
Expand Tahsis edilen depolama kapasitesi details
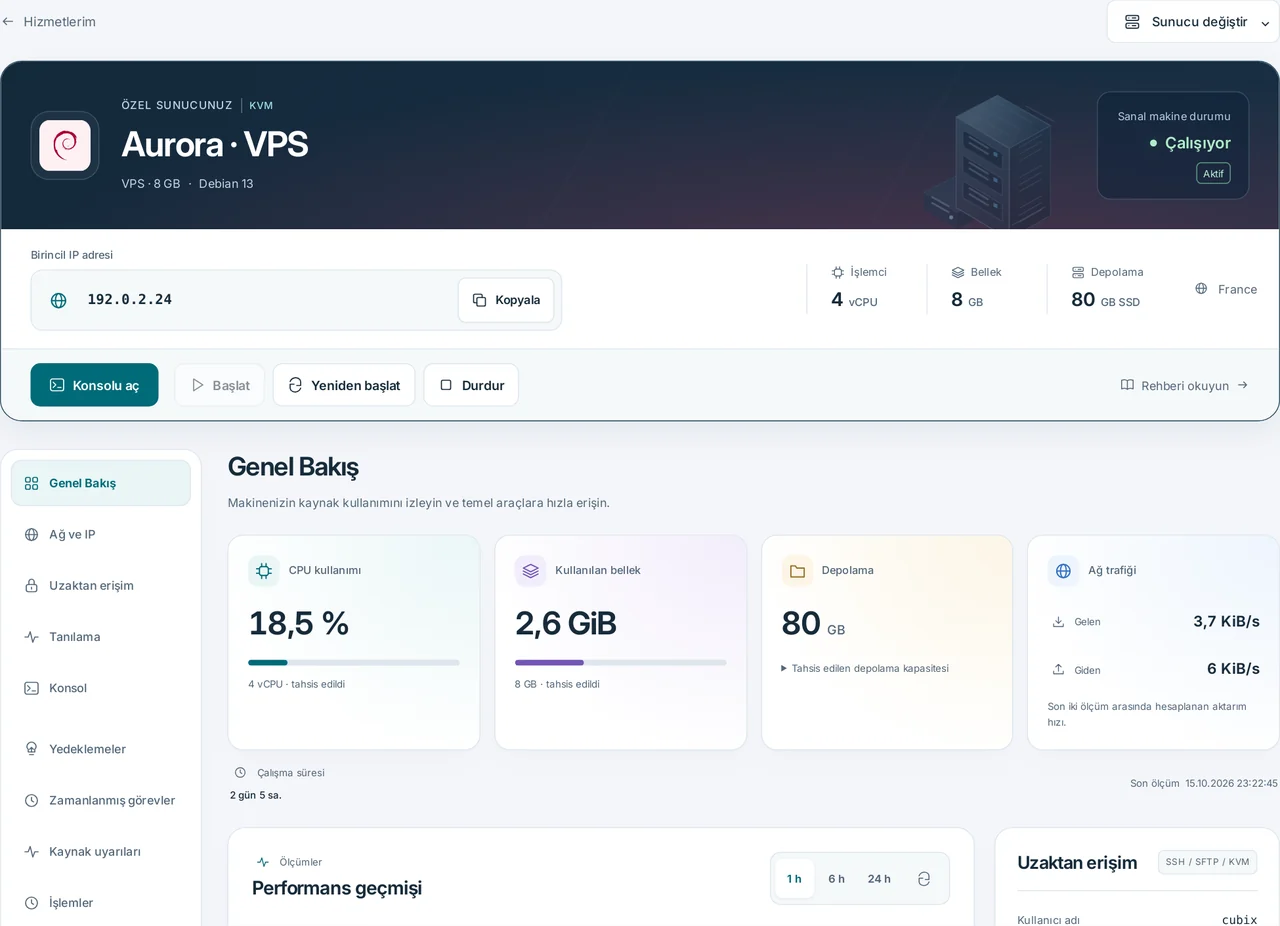[865, 668]
